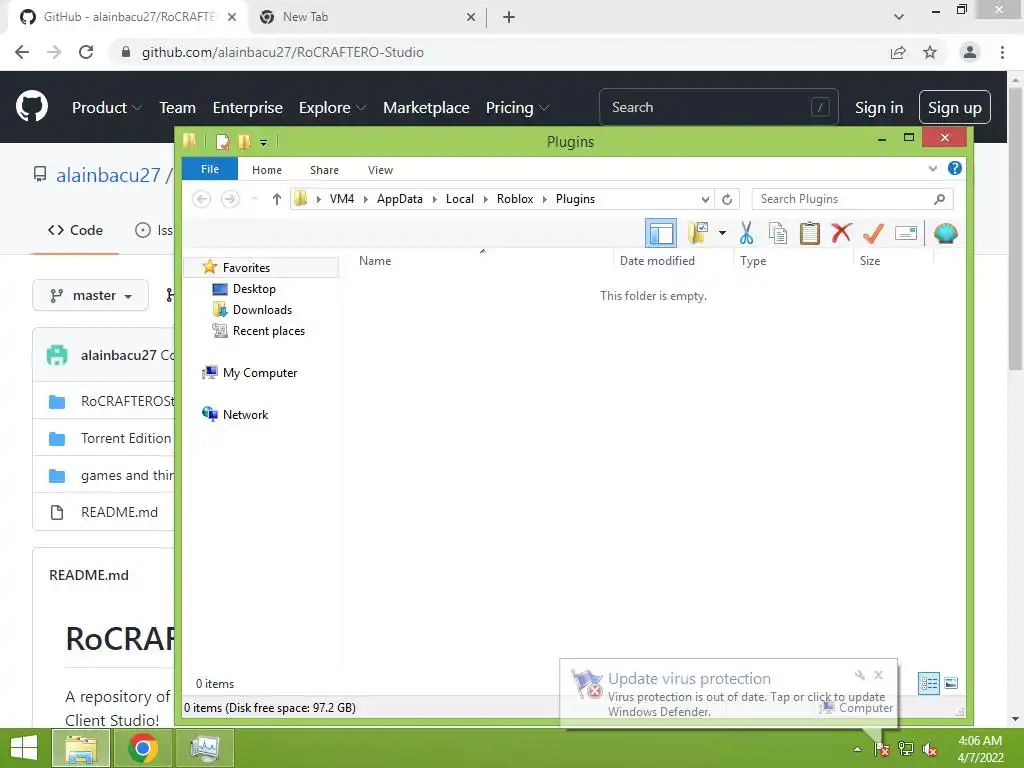Open GitHub Product menu
The image size is (1024, 768).
[106, 108]
